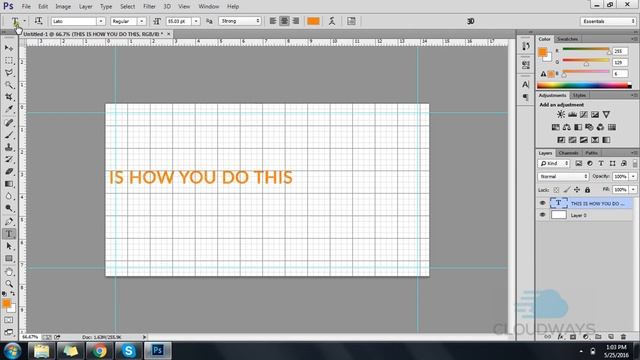Open the Create Warped Text dialog

point(332,21)
